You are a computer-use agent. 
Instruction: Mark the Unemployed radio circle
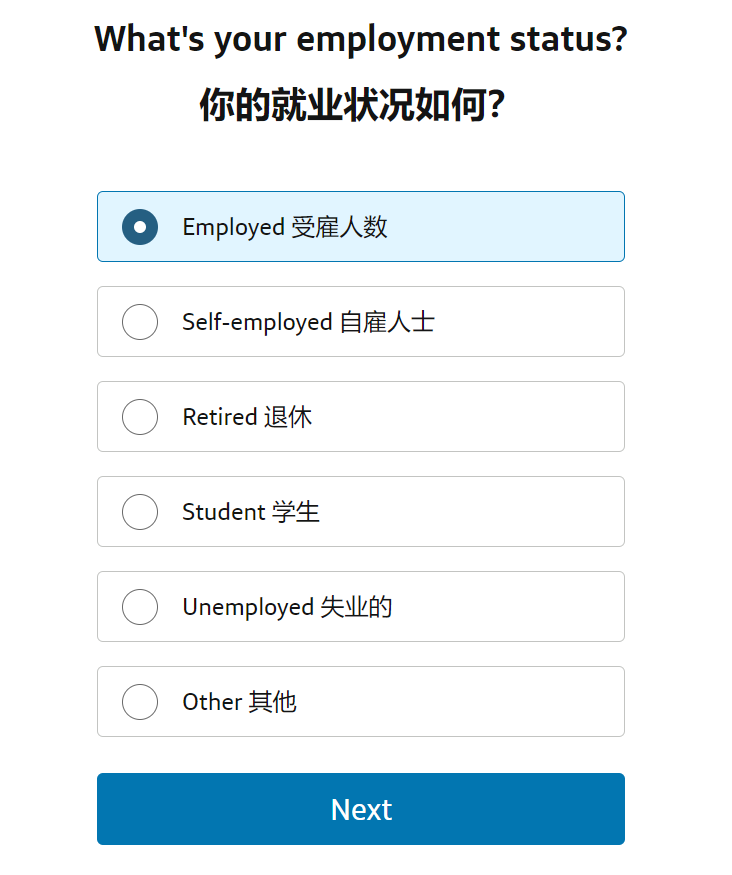click(x=140, y=607)
